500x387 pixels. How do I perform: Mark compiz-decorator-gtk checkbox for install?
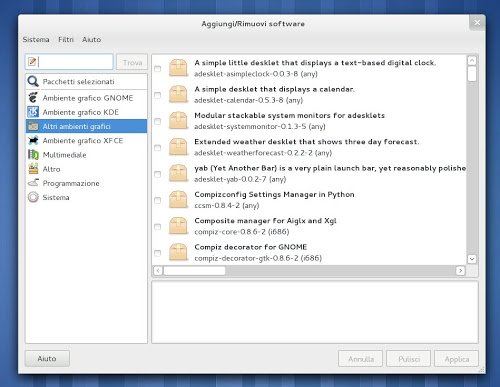pyautogui.click(x=158, y=253)
